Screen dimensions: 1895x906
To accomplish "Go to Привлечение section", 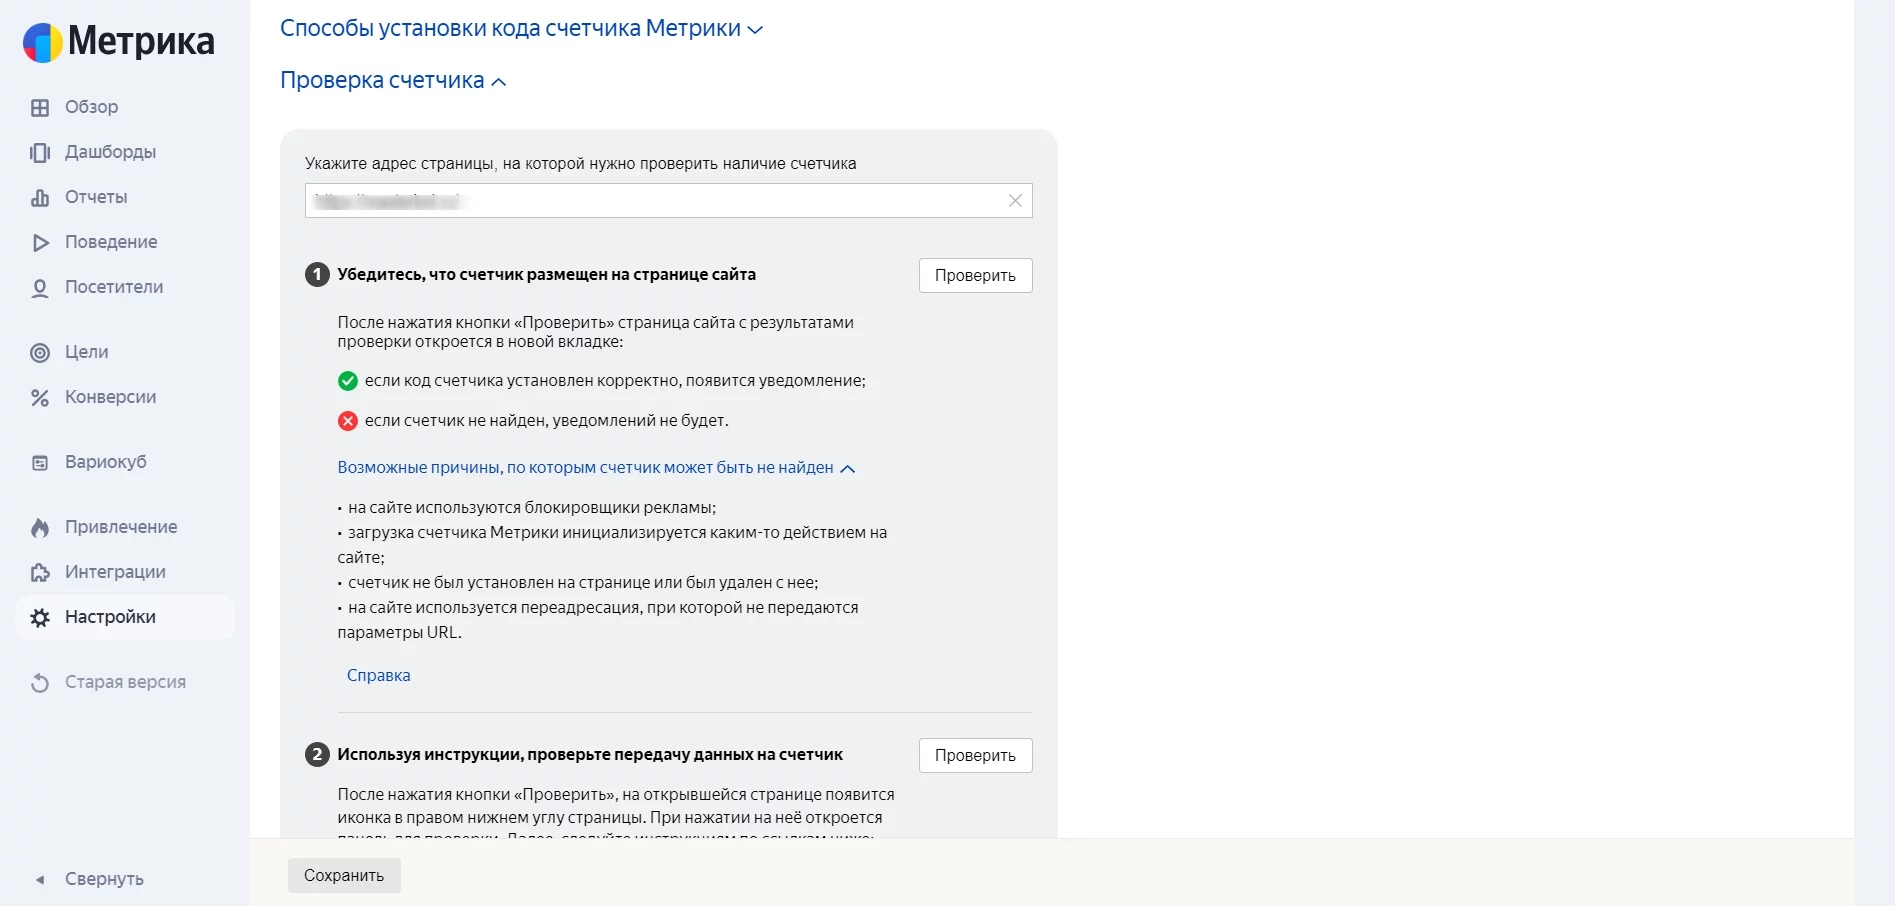I will pyautogui.click(x=121, y=527).
